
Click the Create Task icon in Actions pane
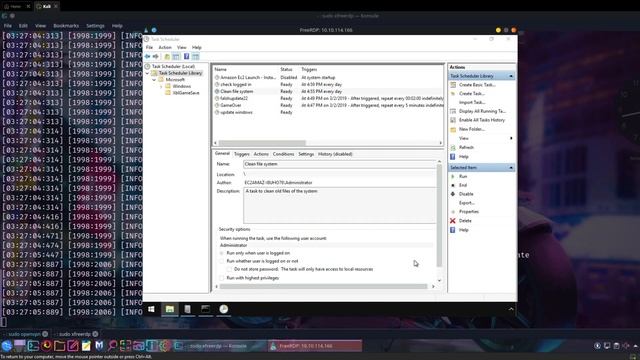(453, 93)
